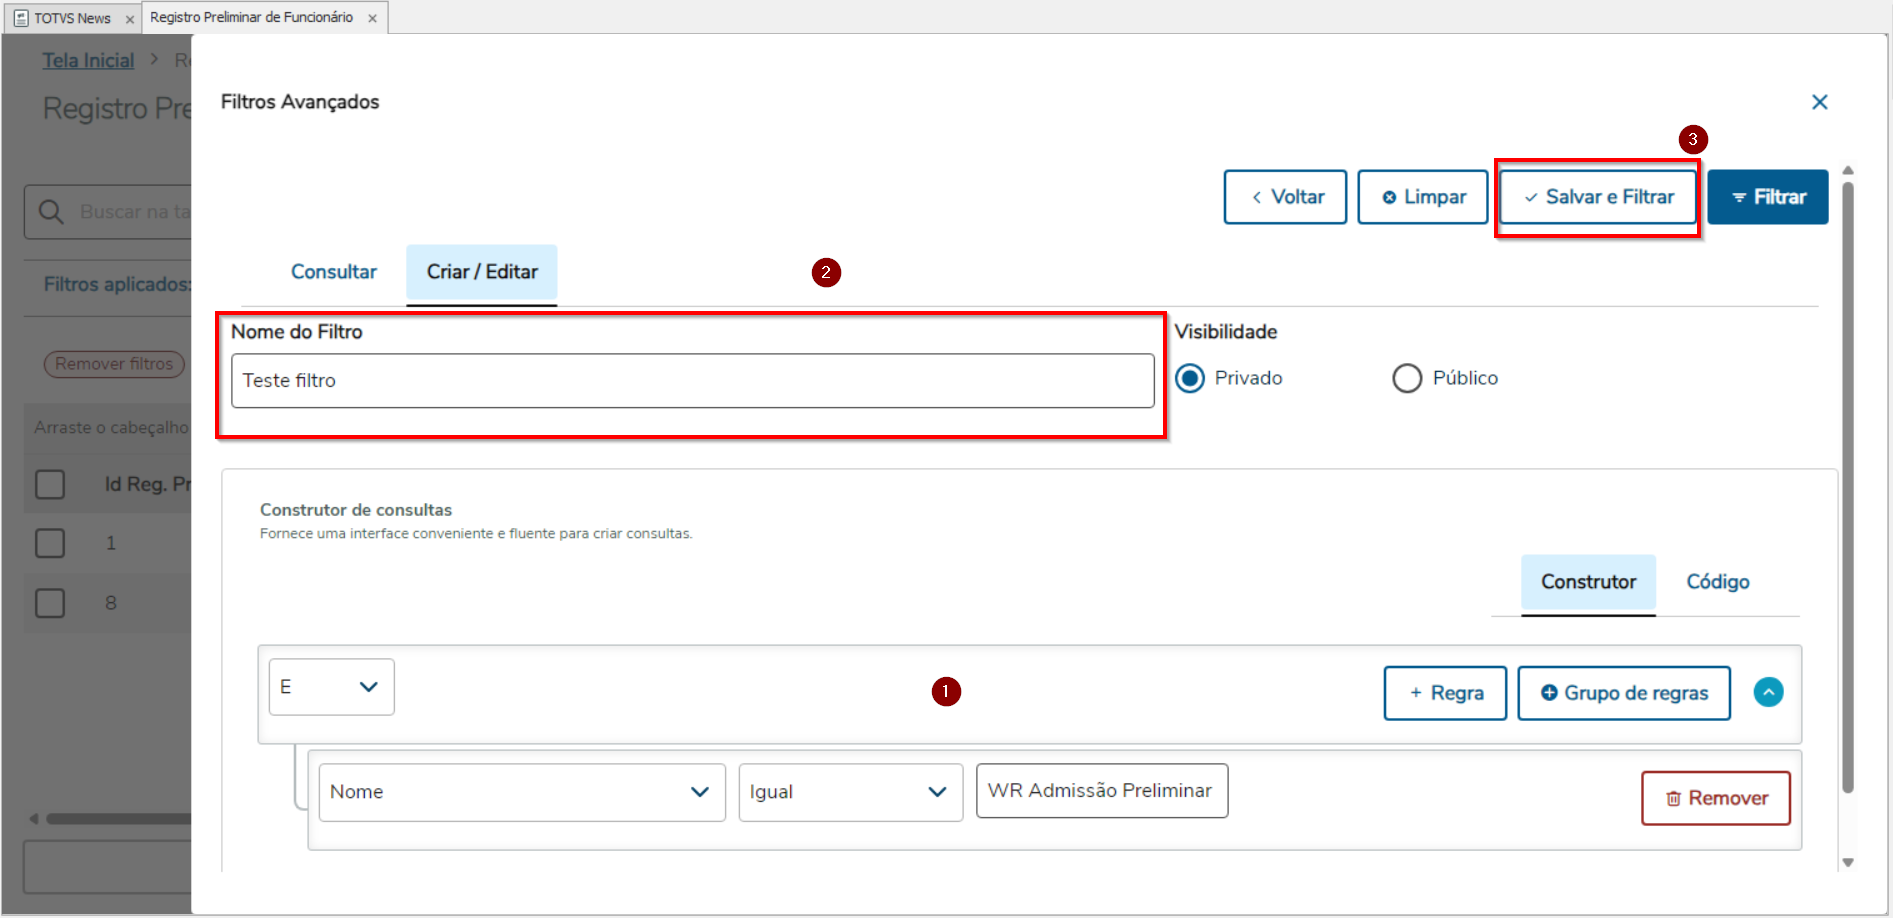Click the funnel icon on Filtrar
This screenshot has height=918, width=1893.
coord(1739,198)
